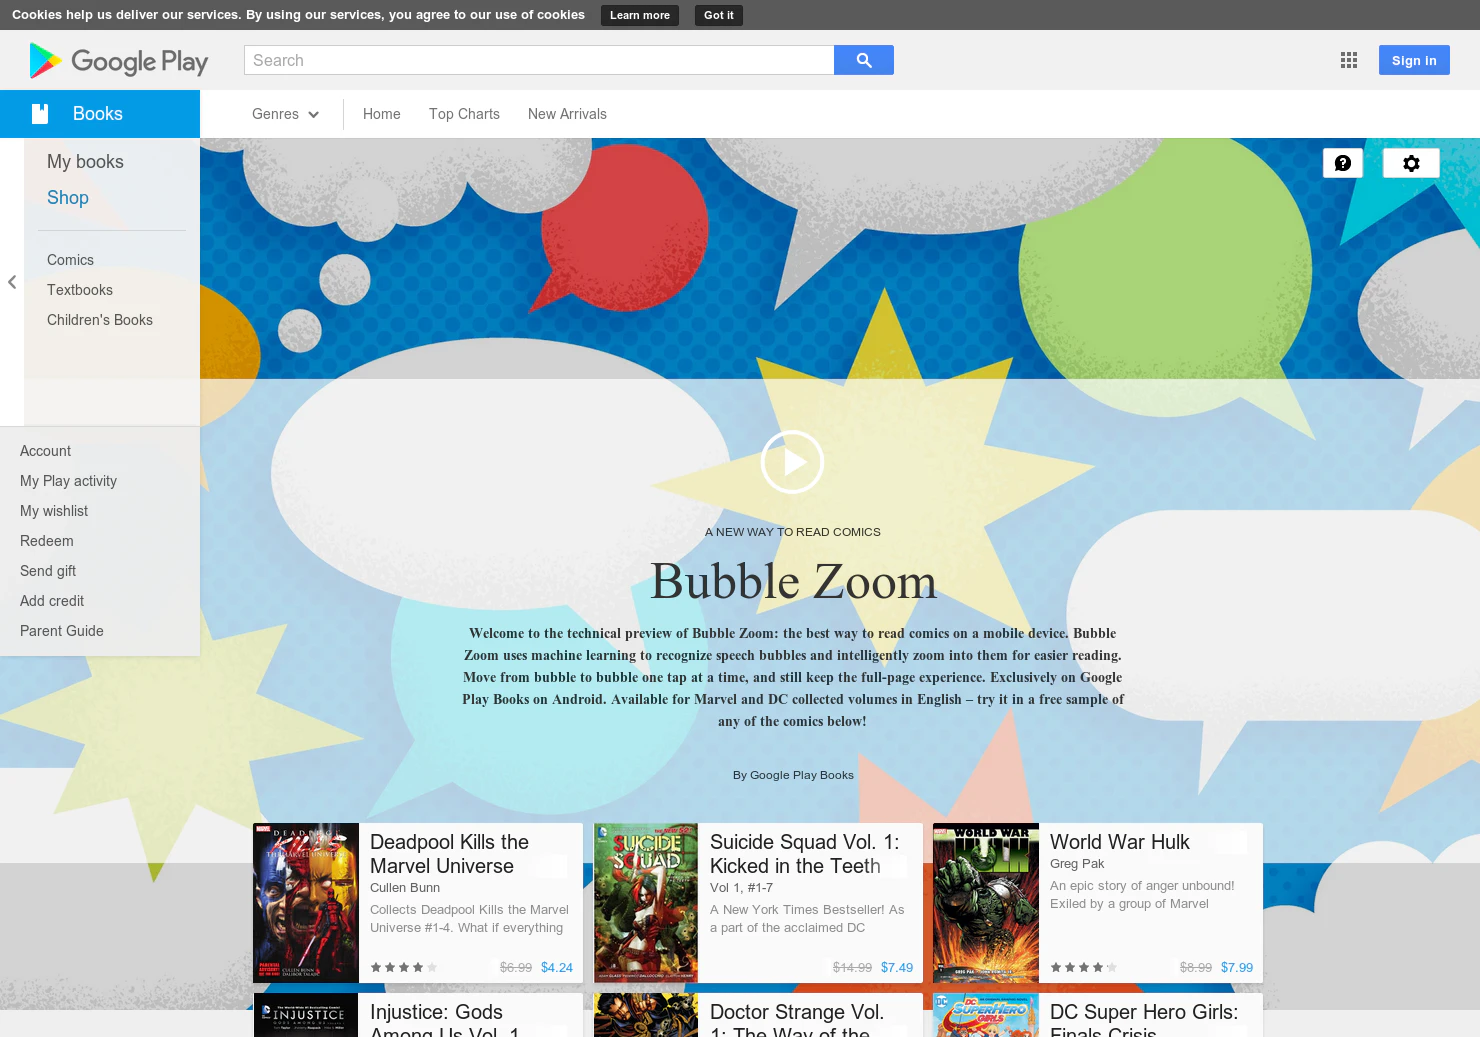Image resolution: width=1480 pixels, height=1037 pixels.
Task: Click author Cullen Bunn
Action: point(405,888)
